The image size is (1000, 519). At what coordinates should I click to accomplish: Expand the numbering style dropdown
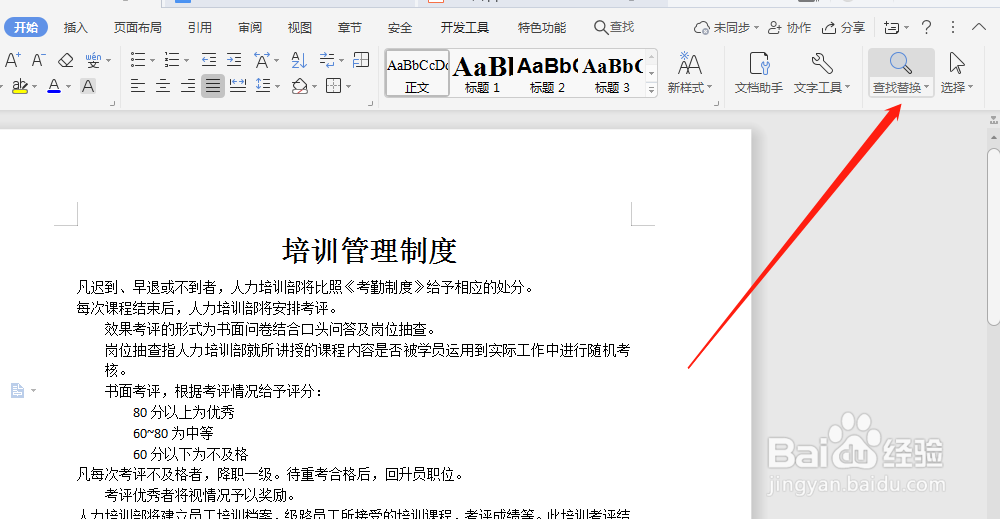[x=186, y=61]
